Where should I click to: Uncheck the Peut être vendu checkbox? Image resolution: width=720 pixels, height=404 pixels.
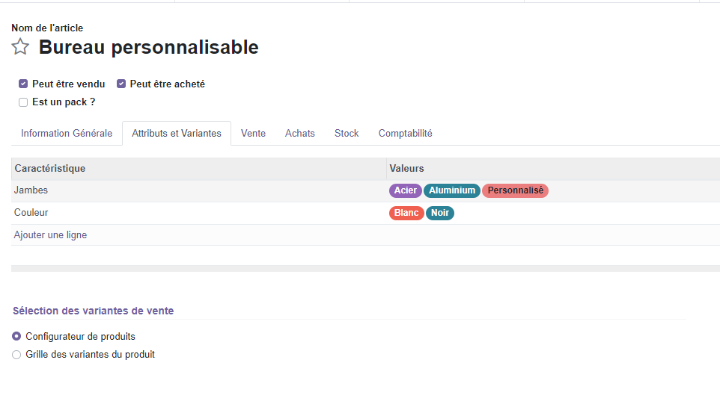[x=23, y=84]
